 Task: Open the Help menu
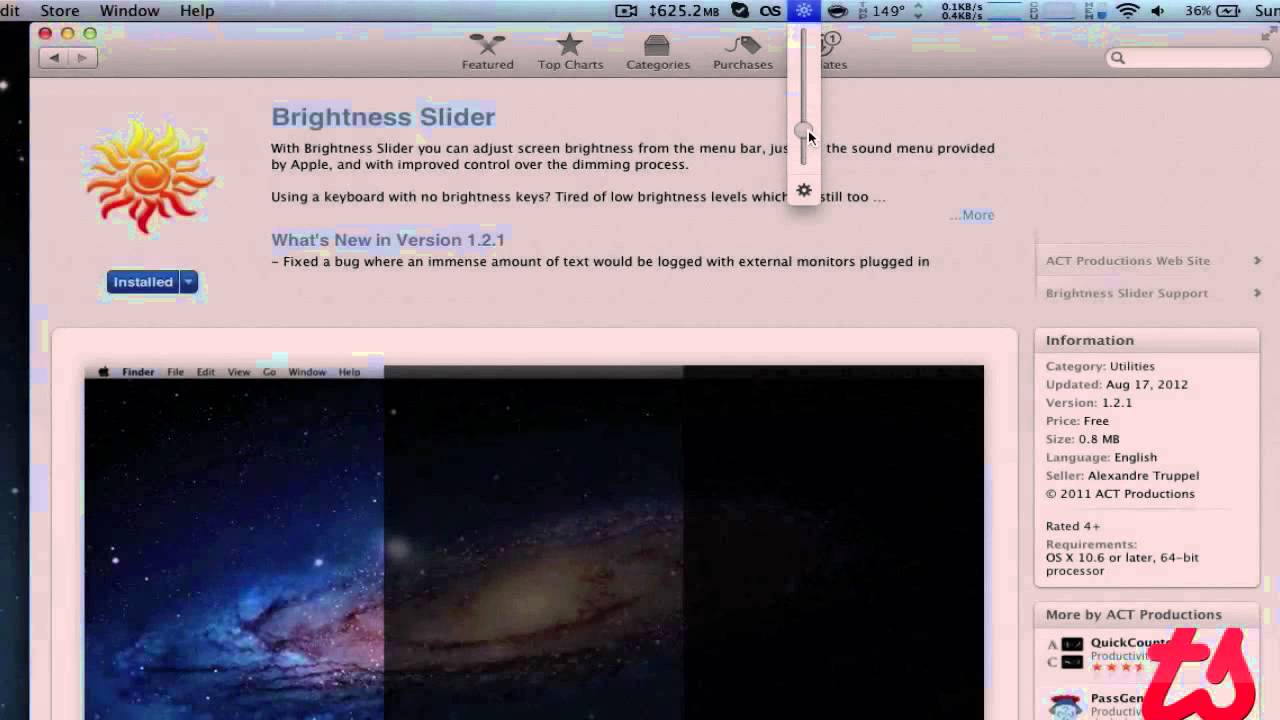(197, 11)
